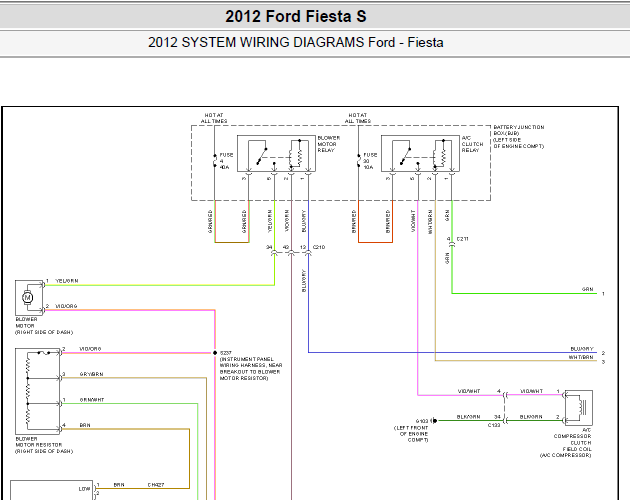Click YEL/GRN label at blower motor pin 1
The image size is (630, 500).
pos(67,281)
